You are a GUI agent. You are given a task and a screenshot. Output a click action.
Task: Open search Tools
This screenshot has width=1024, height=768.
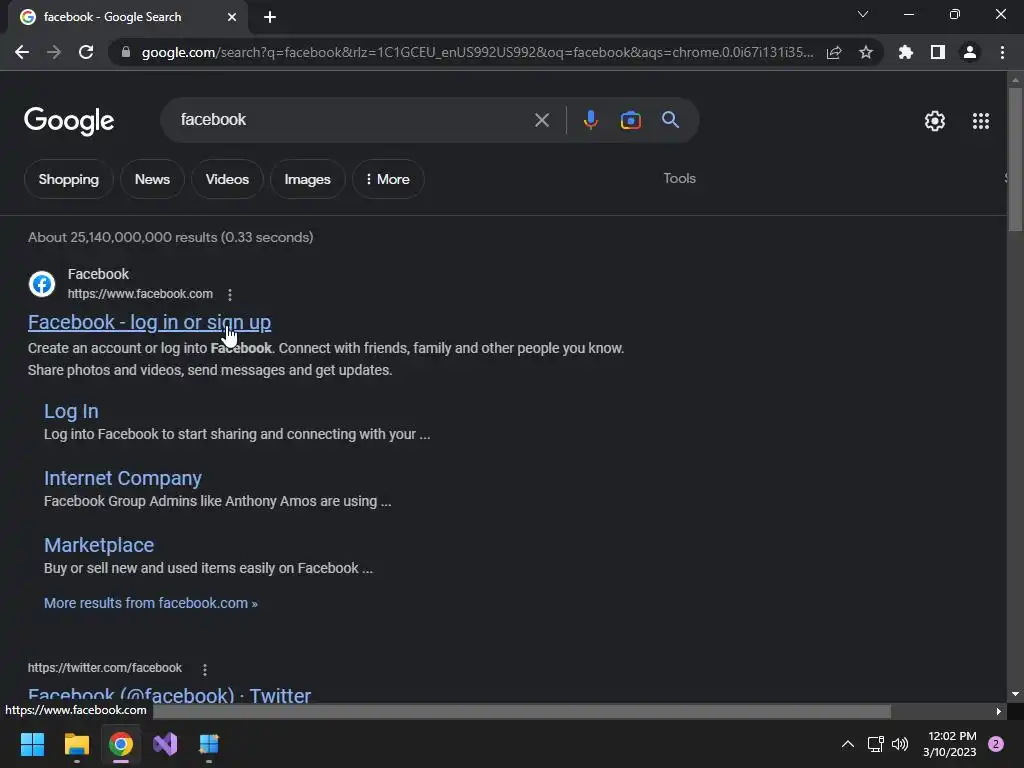click(679, 178)
